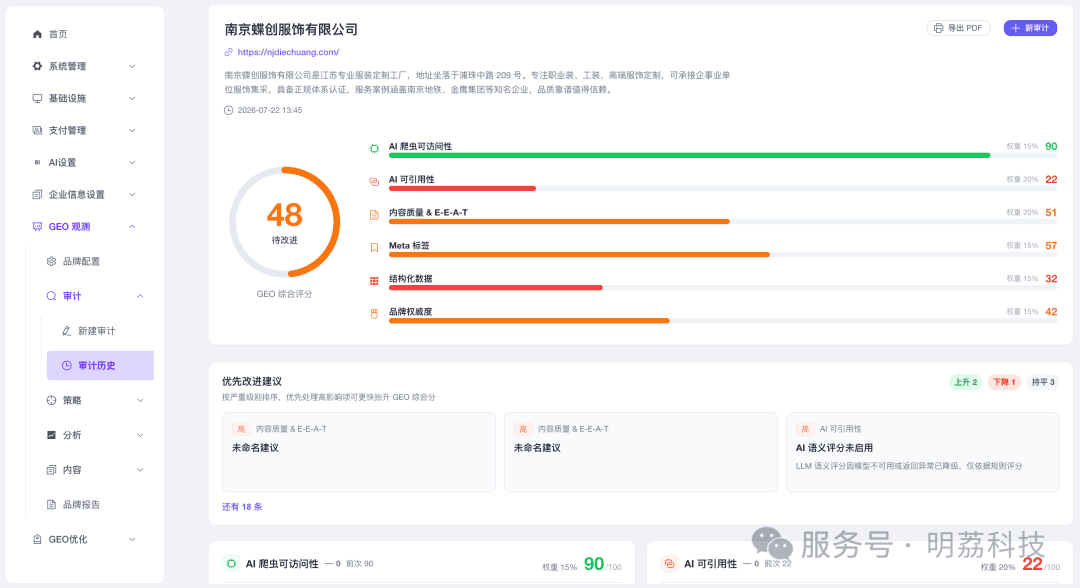The width and height of the screenshot is (1080, 588).
Task: Click the AI 爬虫可访问性 green progress bar
Action: click(x=689, y=156)
